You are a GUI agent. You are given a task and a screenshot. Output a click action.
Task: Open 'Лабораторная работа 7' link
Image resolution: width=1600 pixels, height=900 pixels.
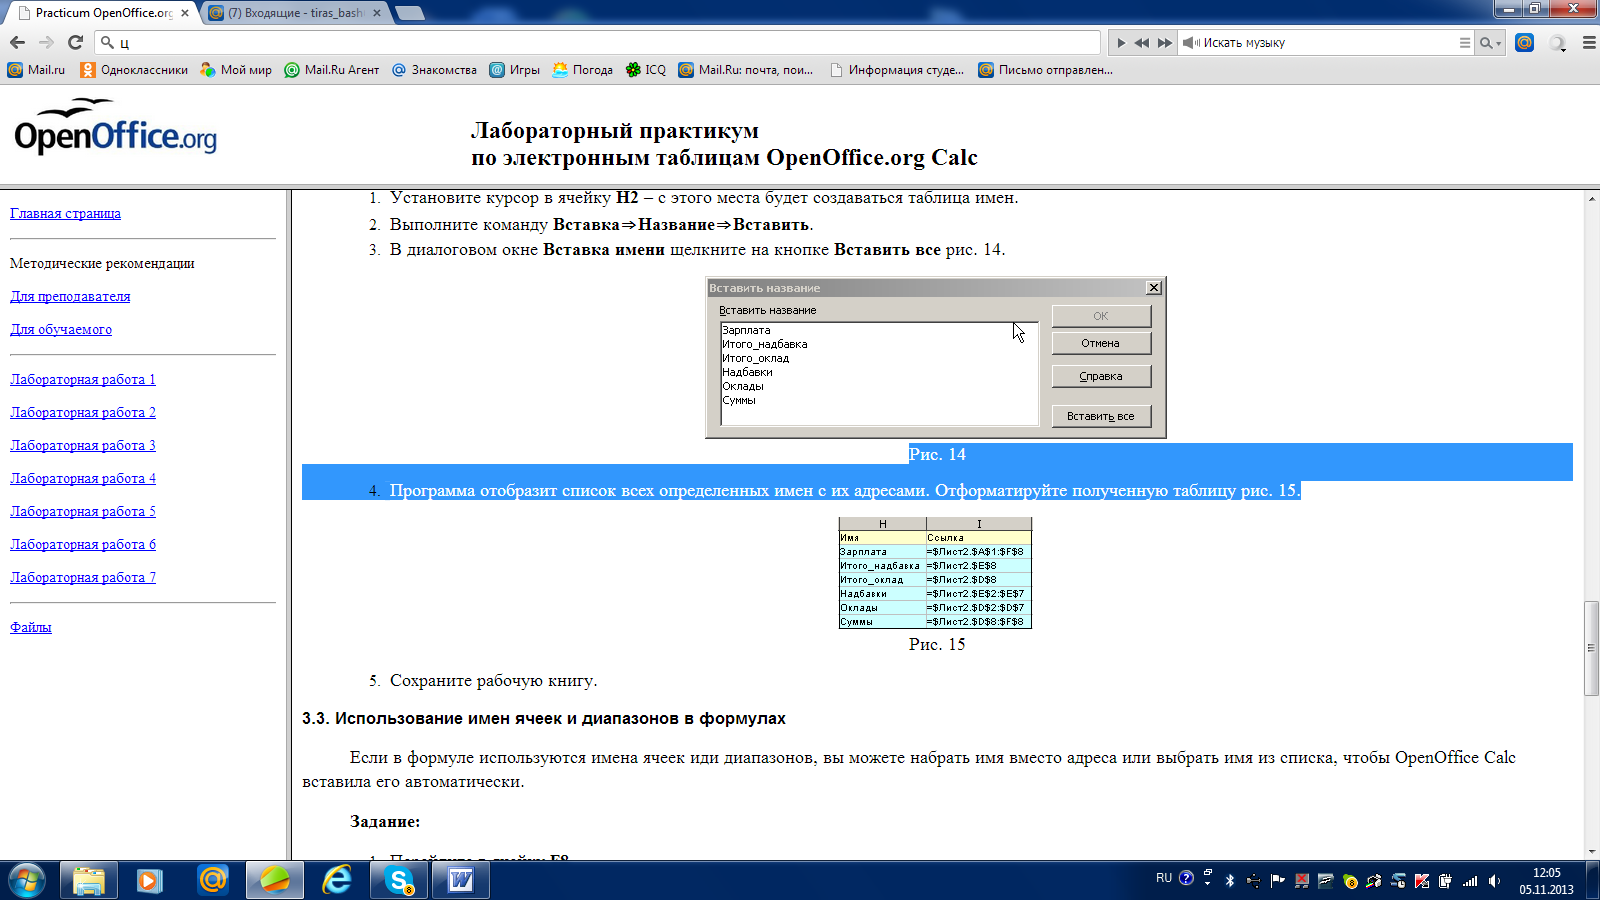[83, 577]
